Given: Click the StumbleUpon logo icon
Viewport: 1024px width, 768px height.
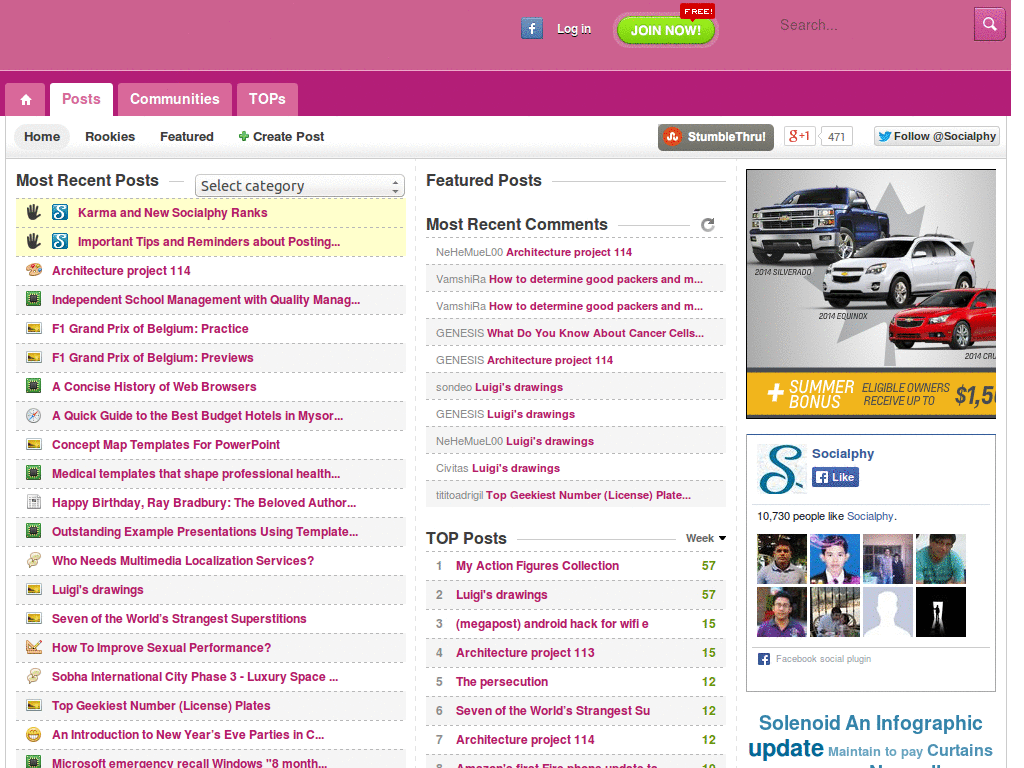Looking at the screenshot, I should (x=672, y=136).
